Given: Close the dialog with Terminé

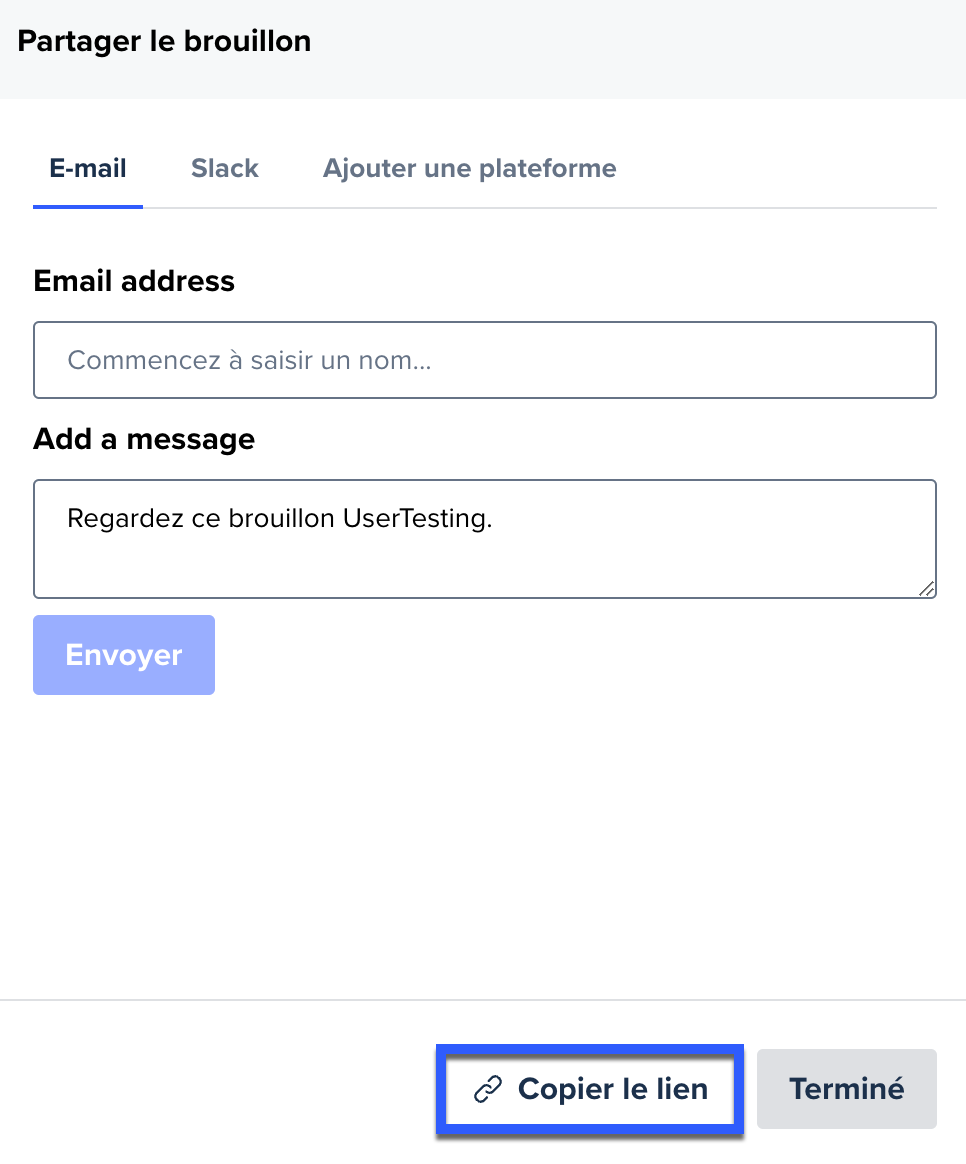Looking at the screenshot, I should tap(846, 1089).
